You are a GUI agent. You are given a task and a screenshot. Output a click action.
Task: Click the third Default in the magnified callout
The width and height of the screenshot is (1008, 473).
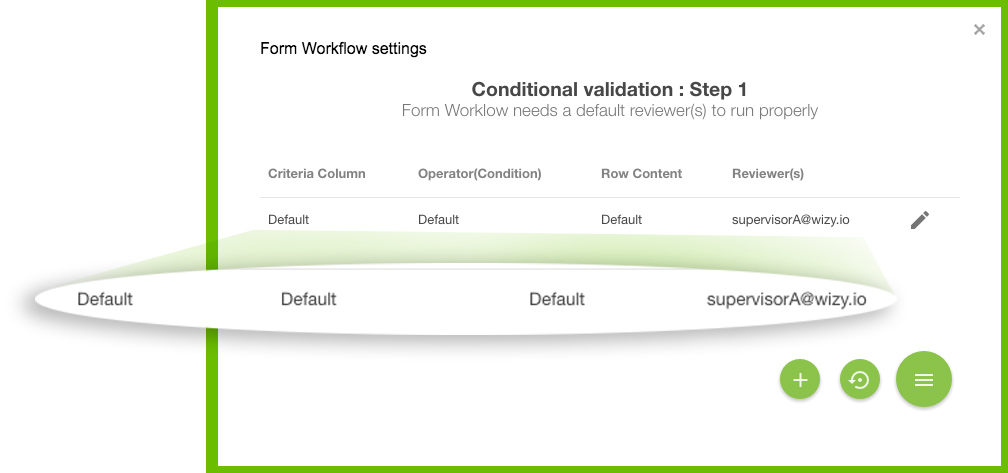click(x=557, y=299)
